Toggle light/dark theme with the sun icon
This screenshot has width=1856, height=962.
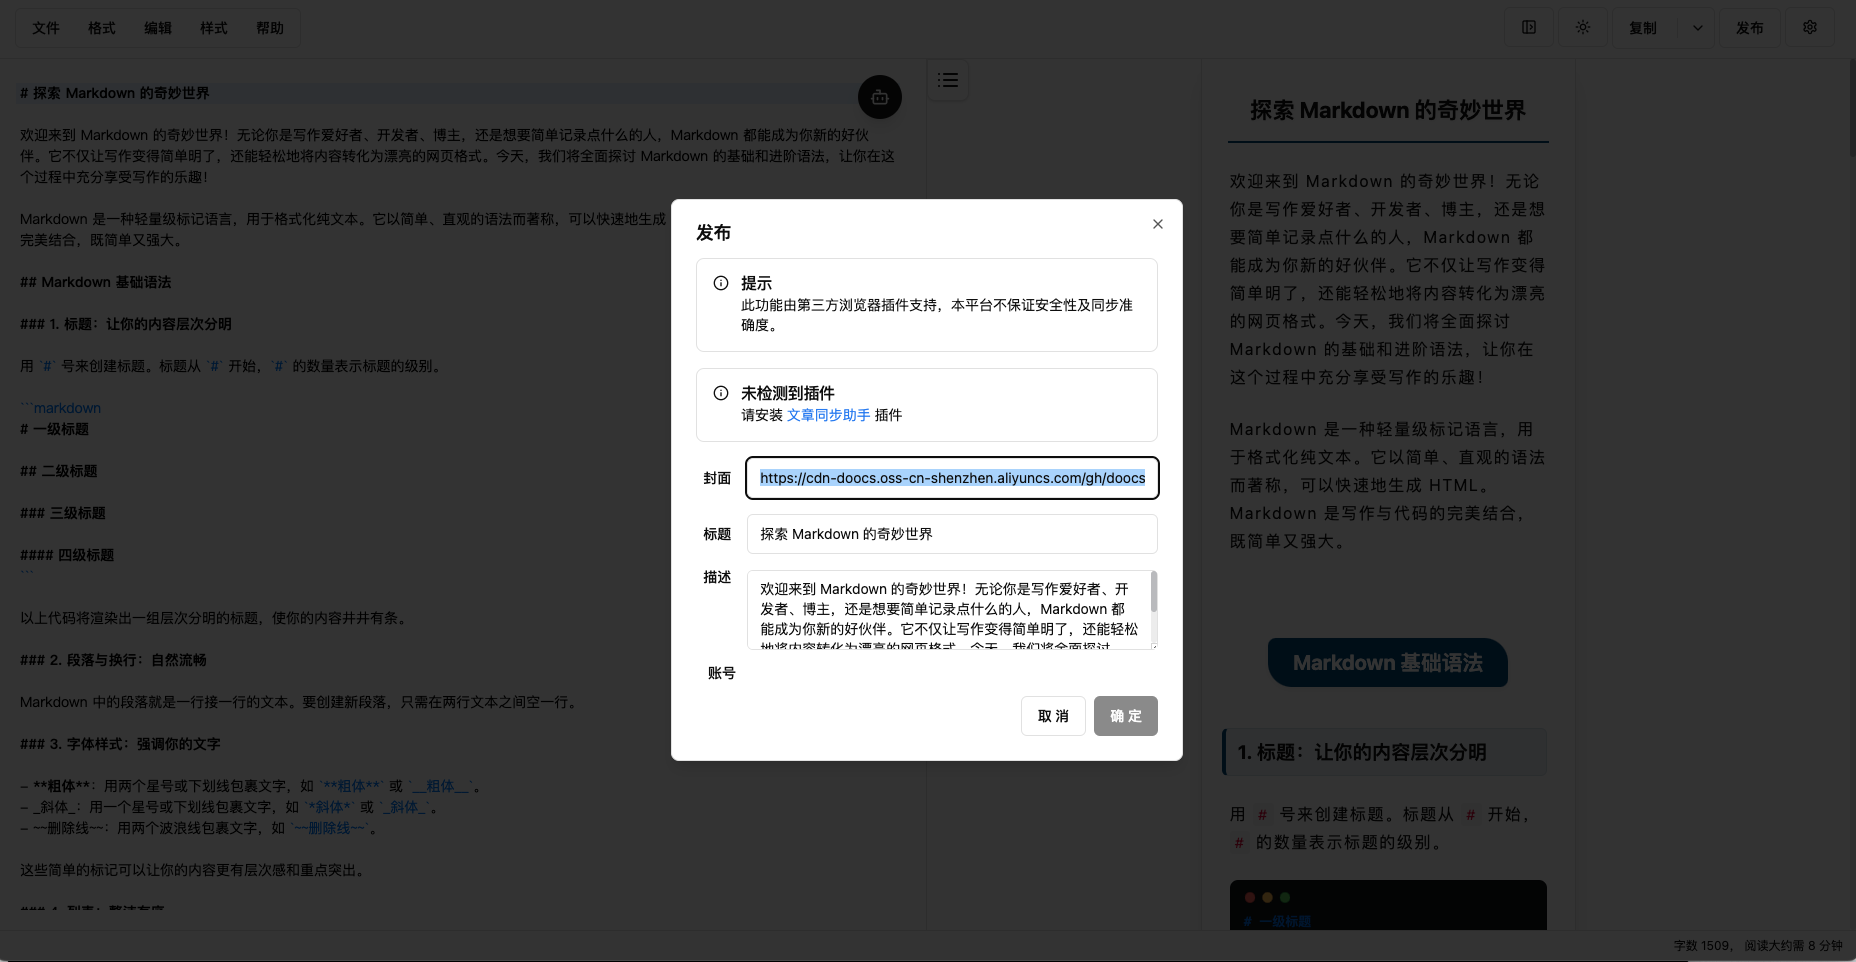click(x=1583, y=27)
